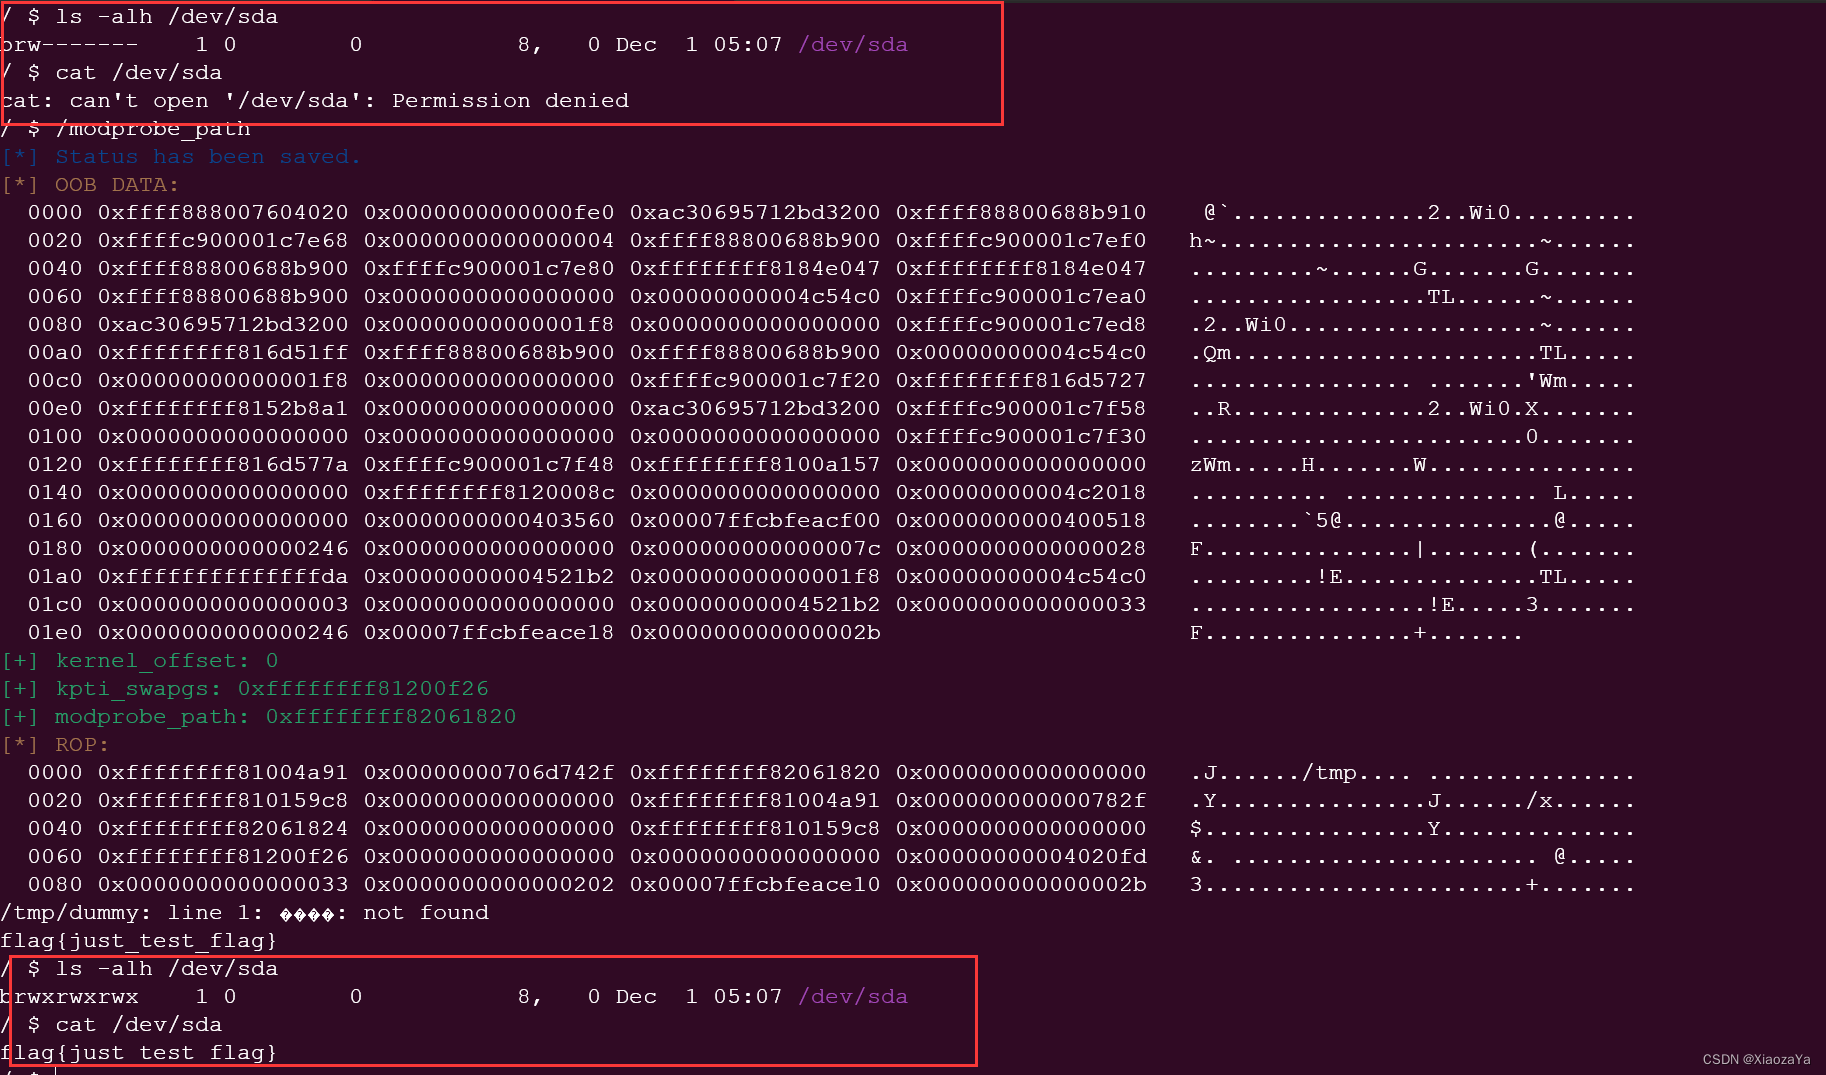The height and width of the screenshot is (1075, 1826).
Task: Click value 0xffffffff816d51ff in row 00a0
Action: coord(223,353)
